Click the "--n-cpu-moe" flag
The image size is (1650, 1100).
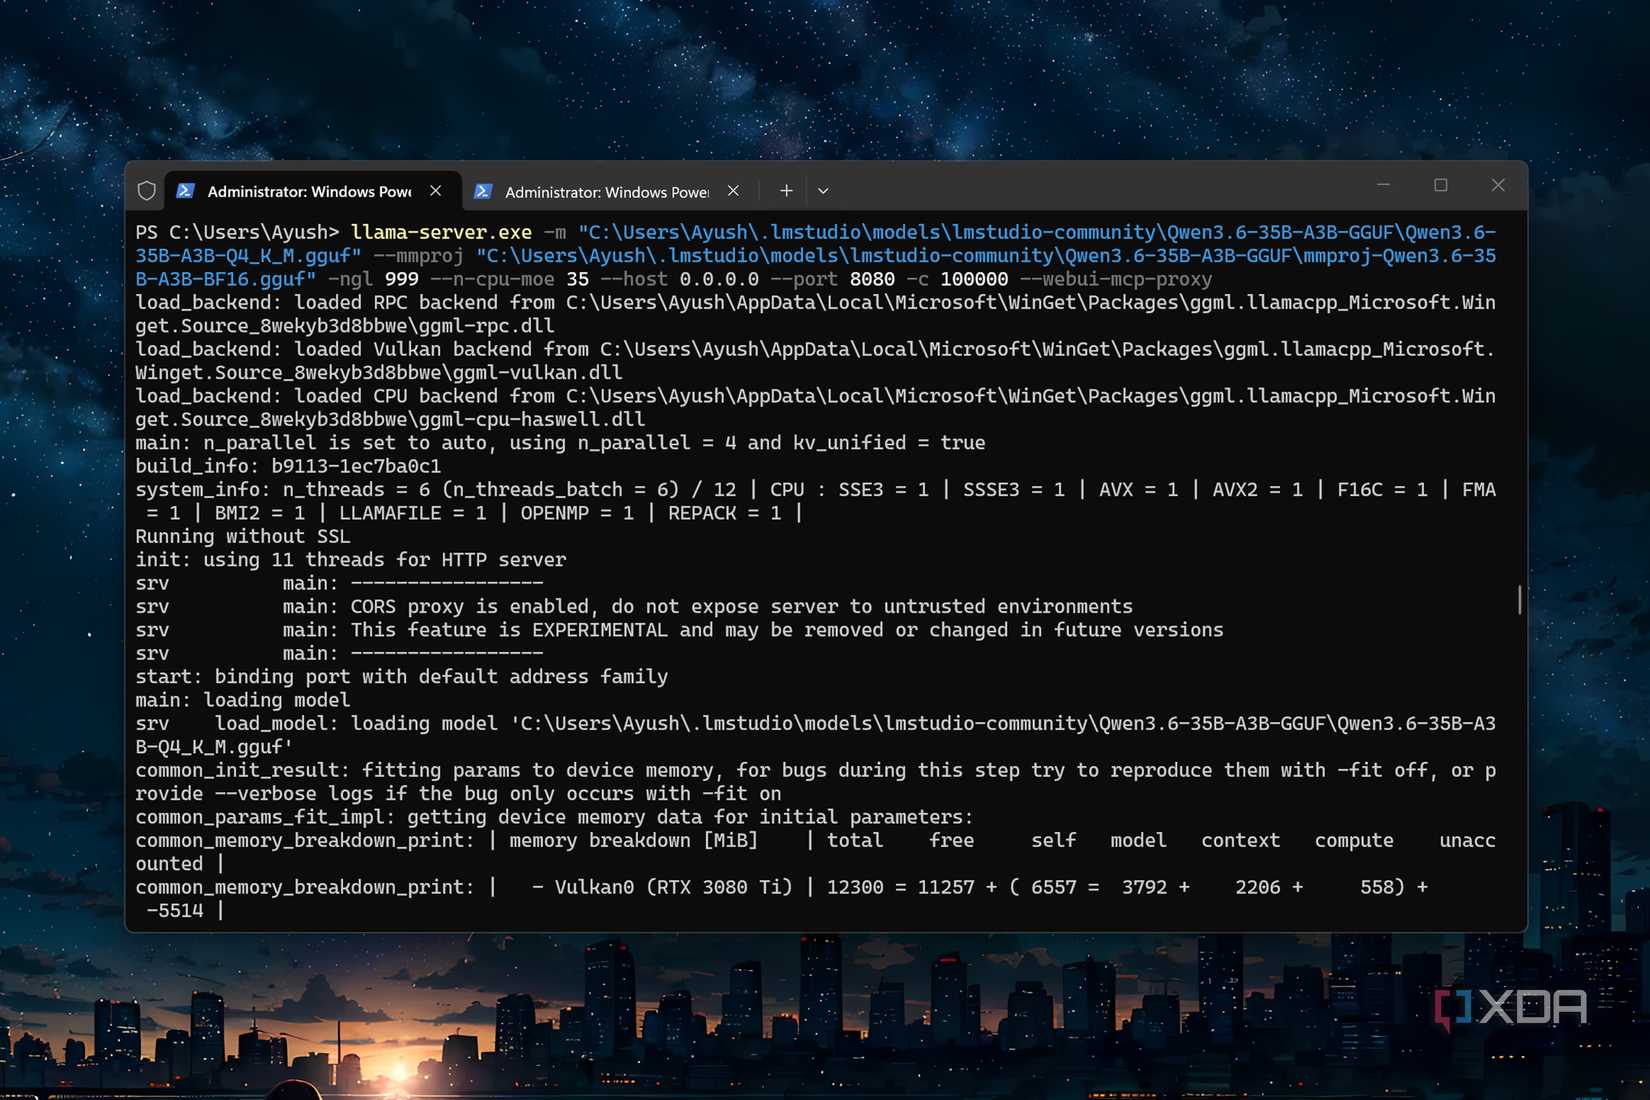coord(492,279)
